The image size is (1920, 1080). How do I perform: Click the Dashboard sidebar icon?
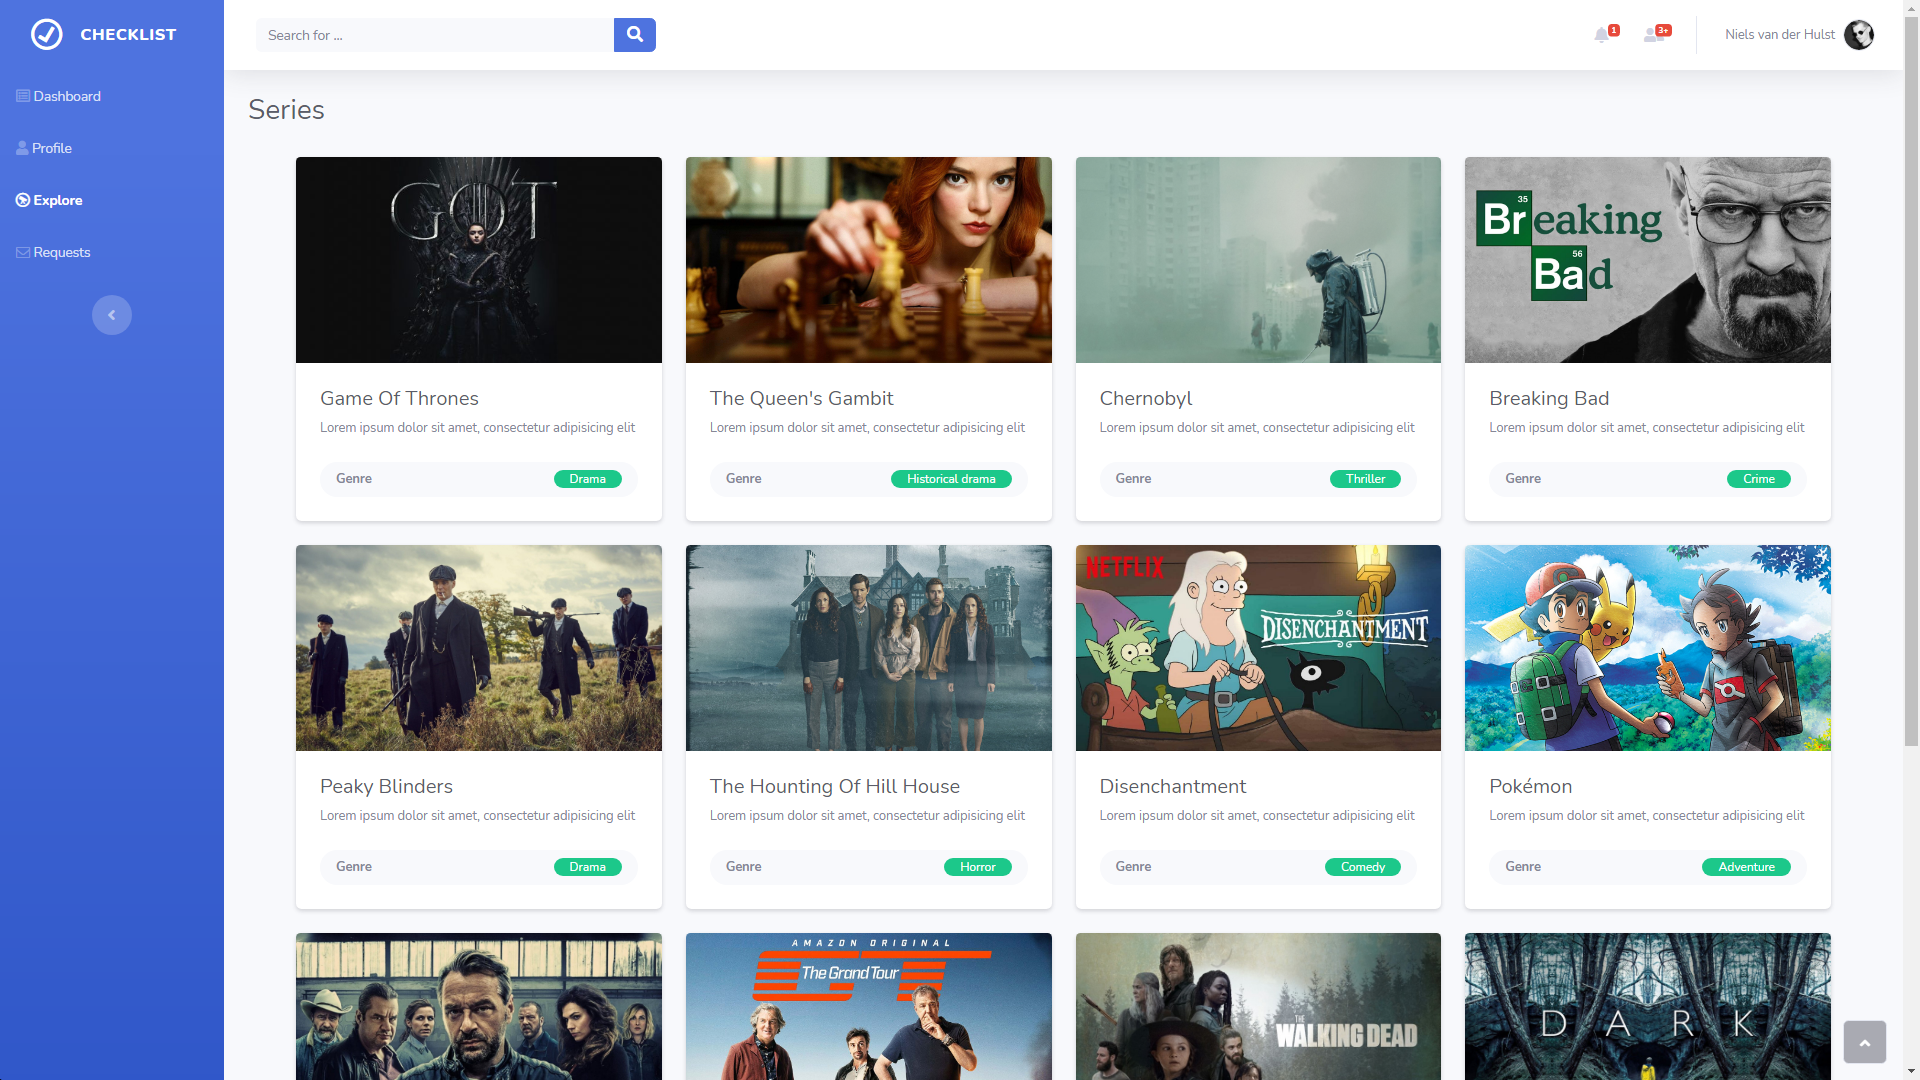coord(23,96)
